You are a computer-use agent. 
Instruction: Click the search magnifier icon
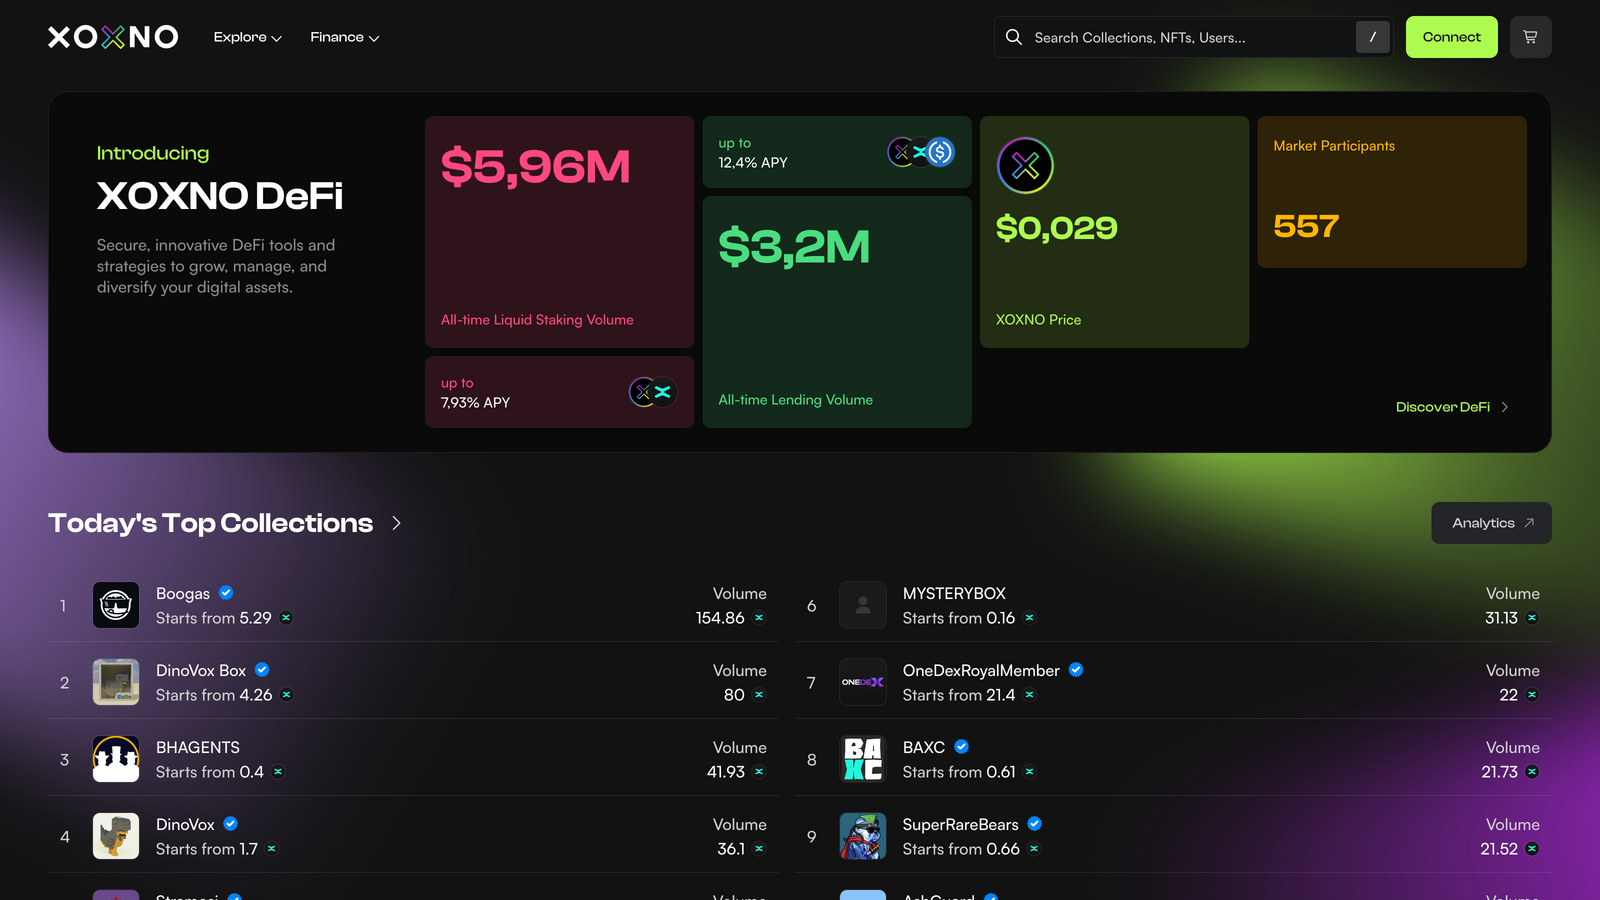coord(1013,37)
